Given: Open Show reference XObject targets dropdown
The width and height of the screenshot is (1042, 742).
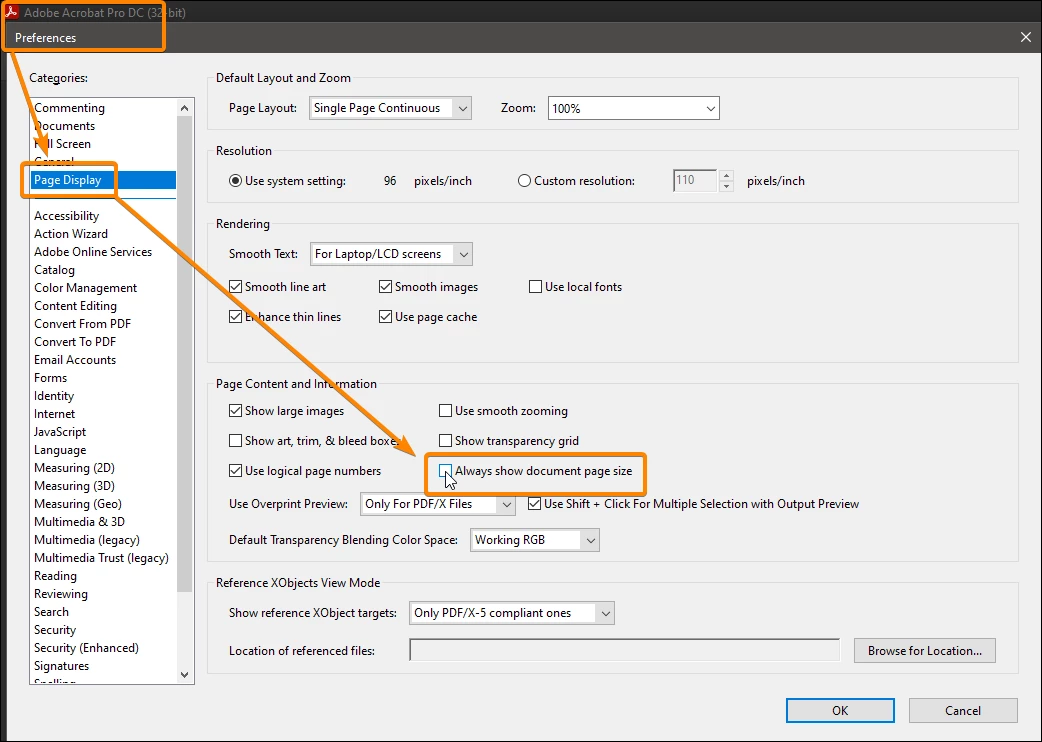Looking at the screenshot, I should coord(512,613).
